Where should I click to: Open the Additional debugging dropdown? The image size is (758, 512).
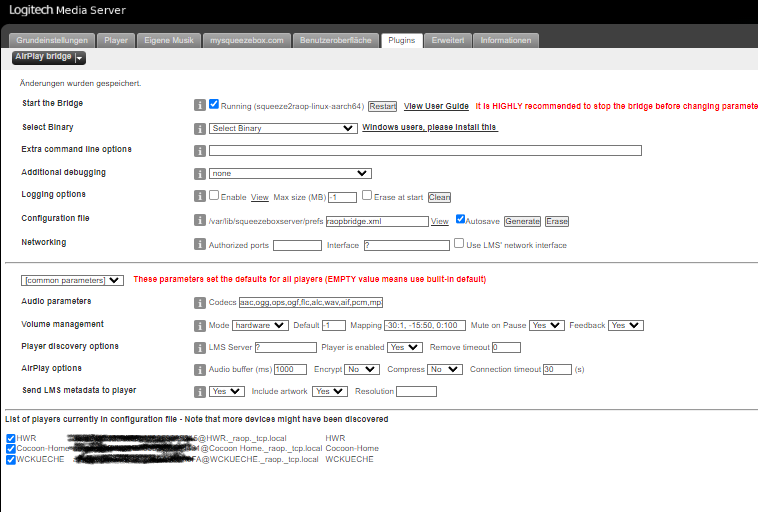coord(290,173)
